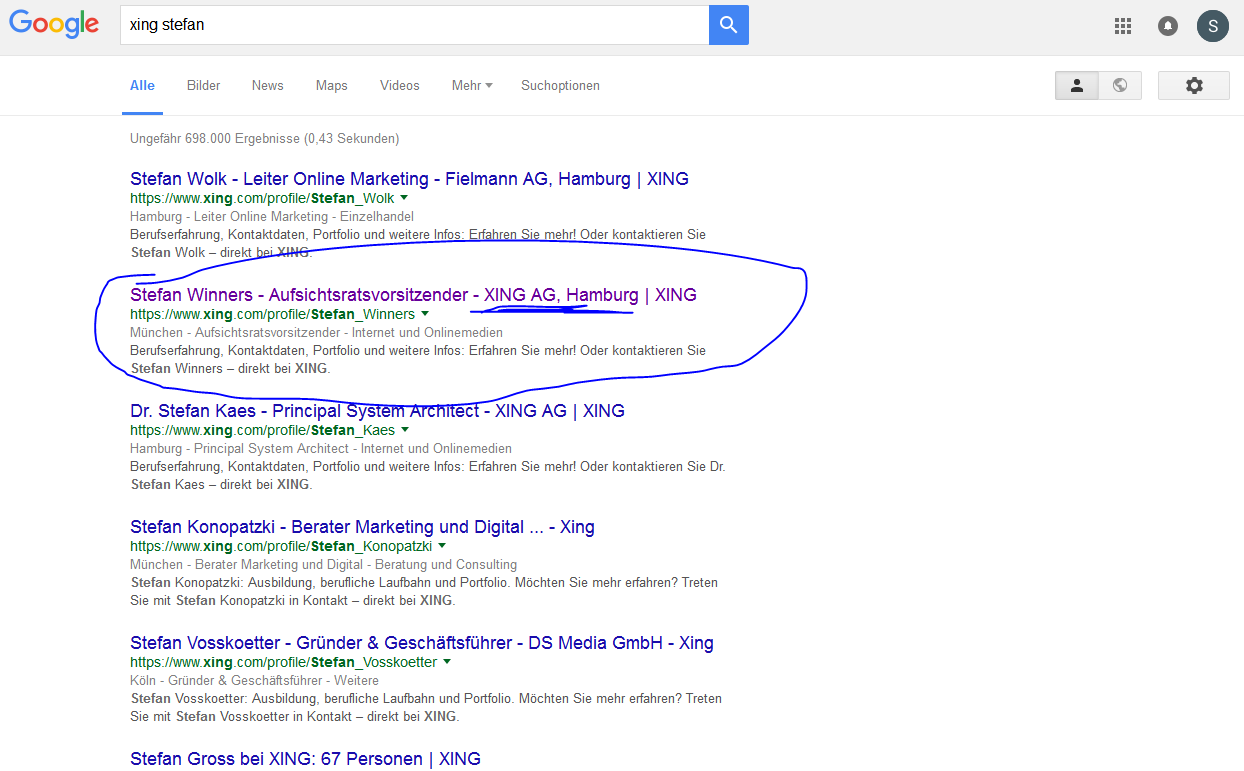Expand arrow next to Stefan_Konopatzki URL
Viewport: 1244px width, 771px height.
coord(442,546)
